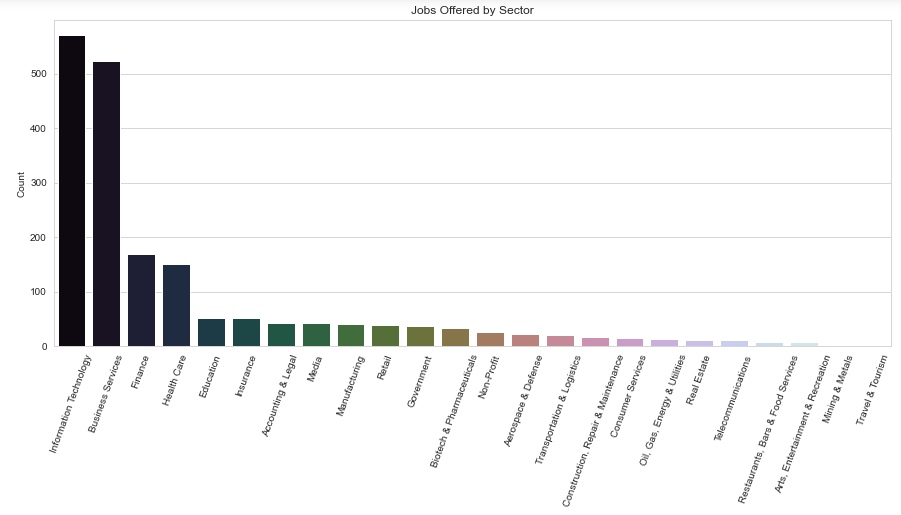Click the 100 tick label on y-axis
This screenshot has height=515, width=901.
39,292
